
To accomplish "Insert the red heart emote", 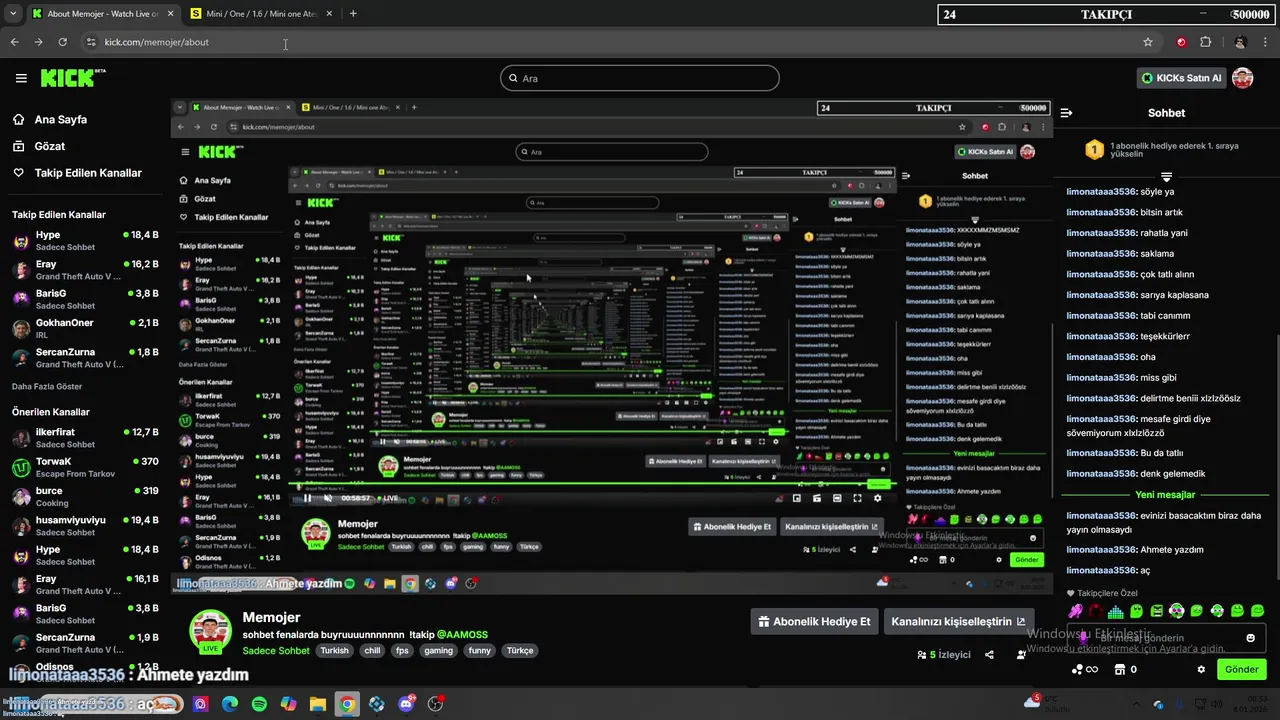I will (x=1096, y=611).
